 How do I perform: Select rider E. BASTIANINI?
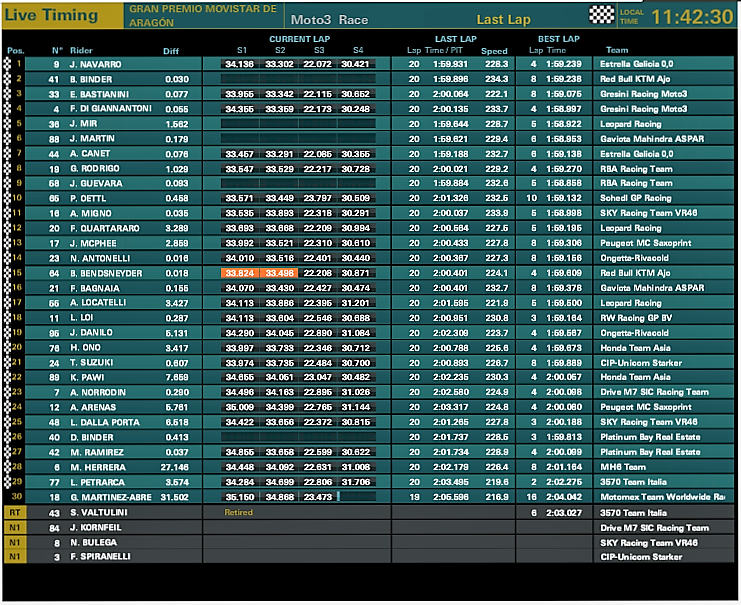pyautogui.click(x=99, y=94)
